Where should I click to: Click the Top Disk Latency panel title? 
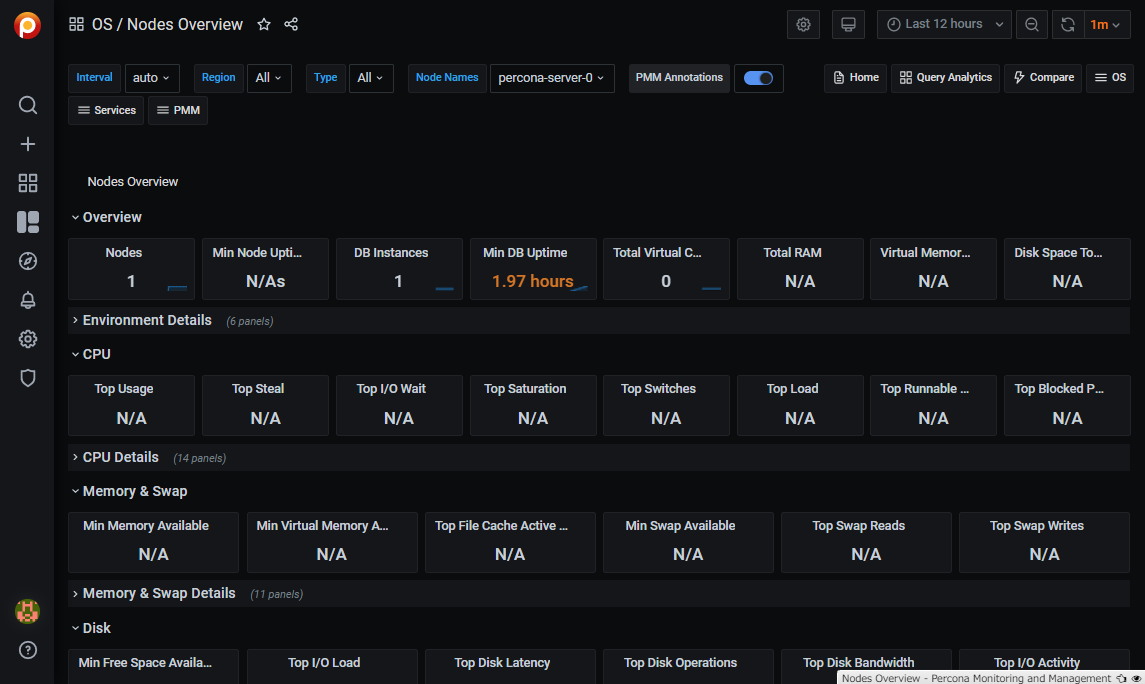point(502,663)
